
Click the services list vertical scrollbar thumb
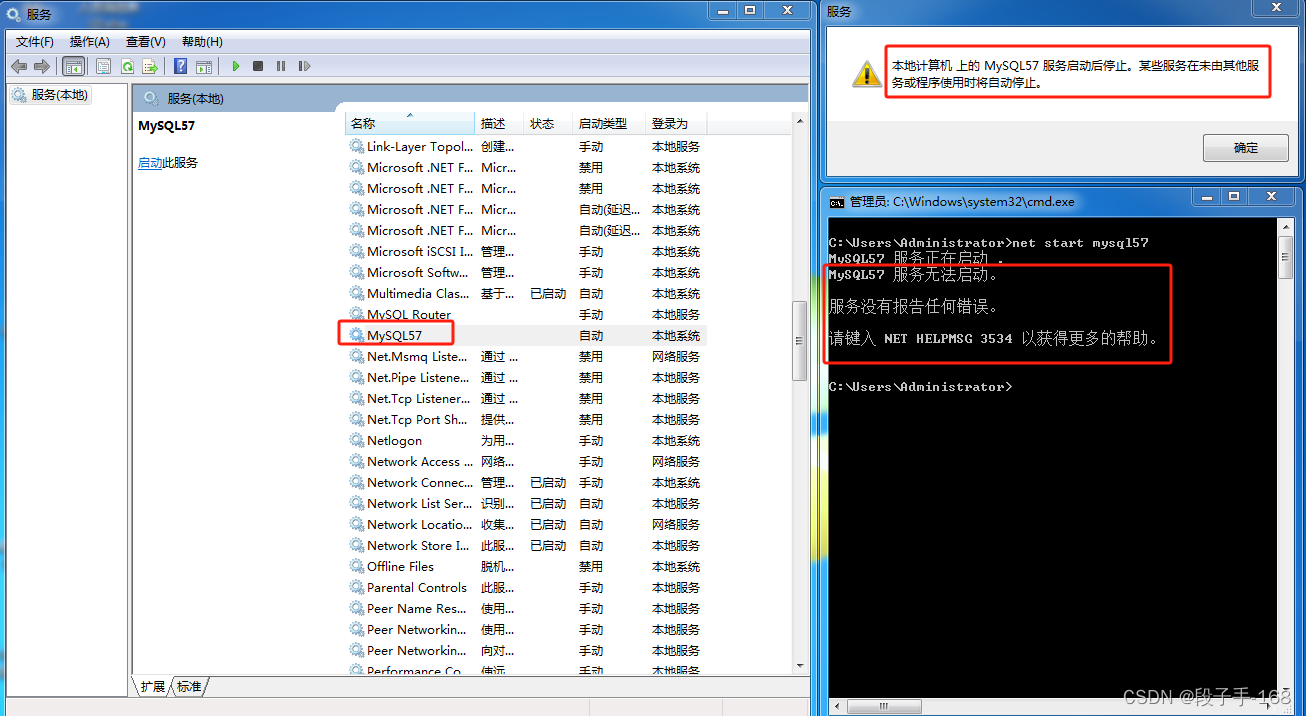pos(799,340)
